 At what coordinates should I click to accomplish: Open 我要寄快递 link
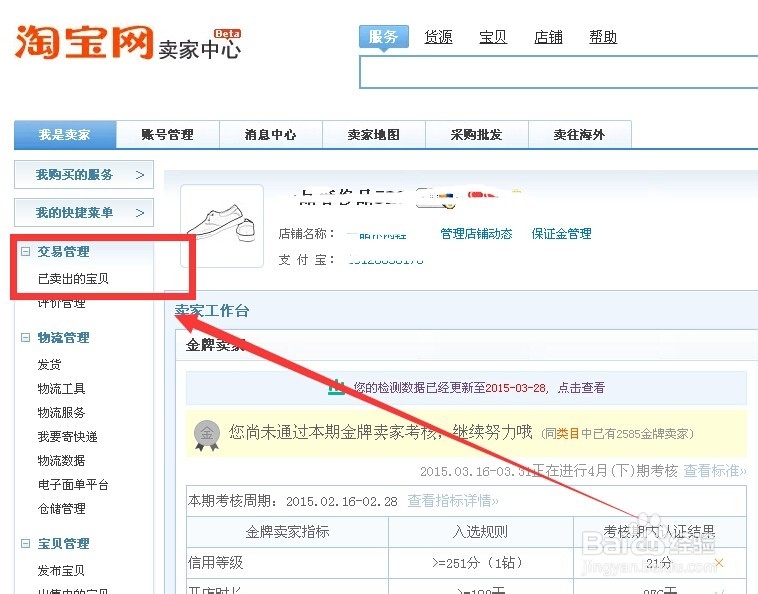point(67,437)
